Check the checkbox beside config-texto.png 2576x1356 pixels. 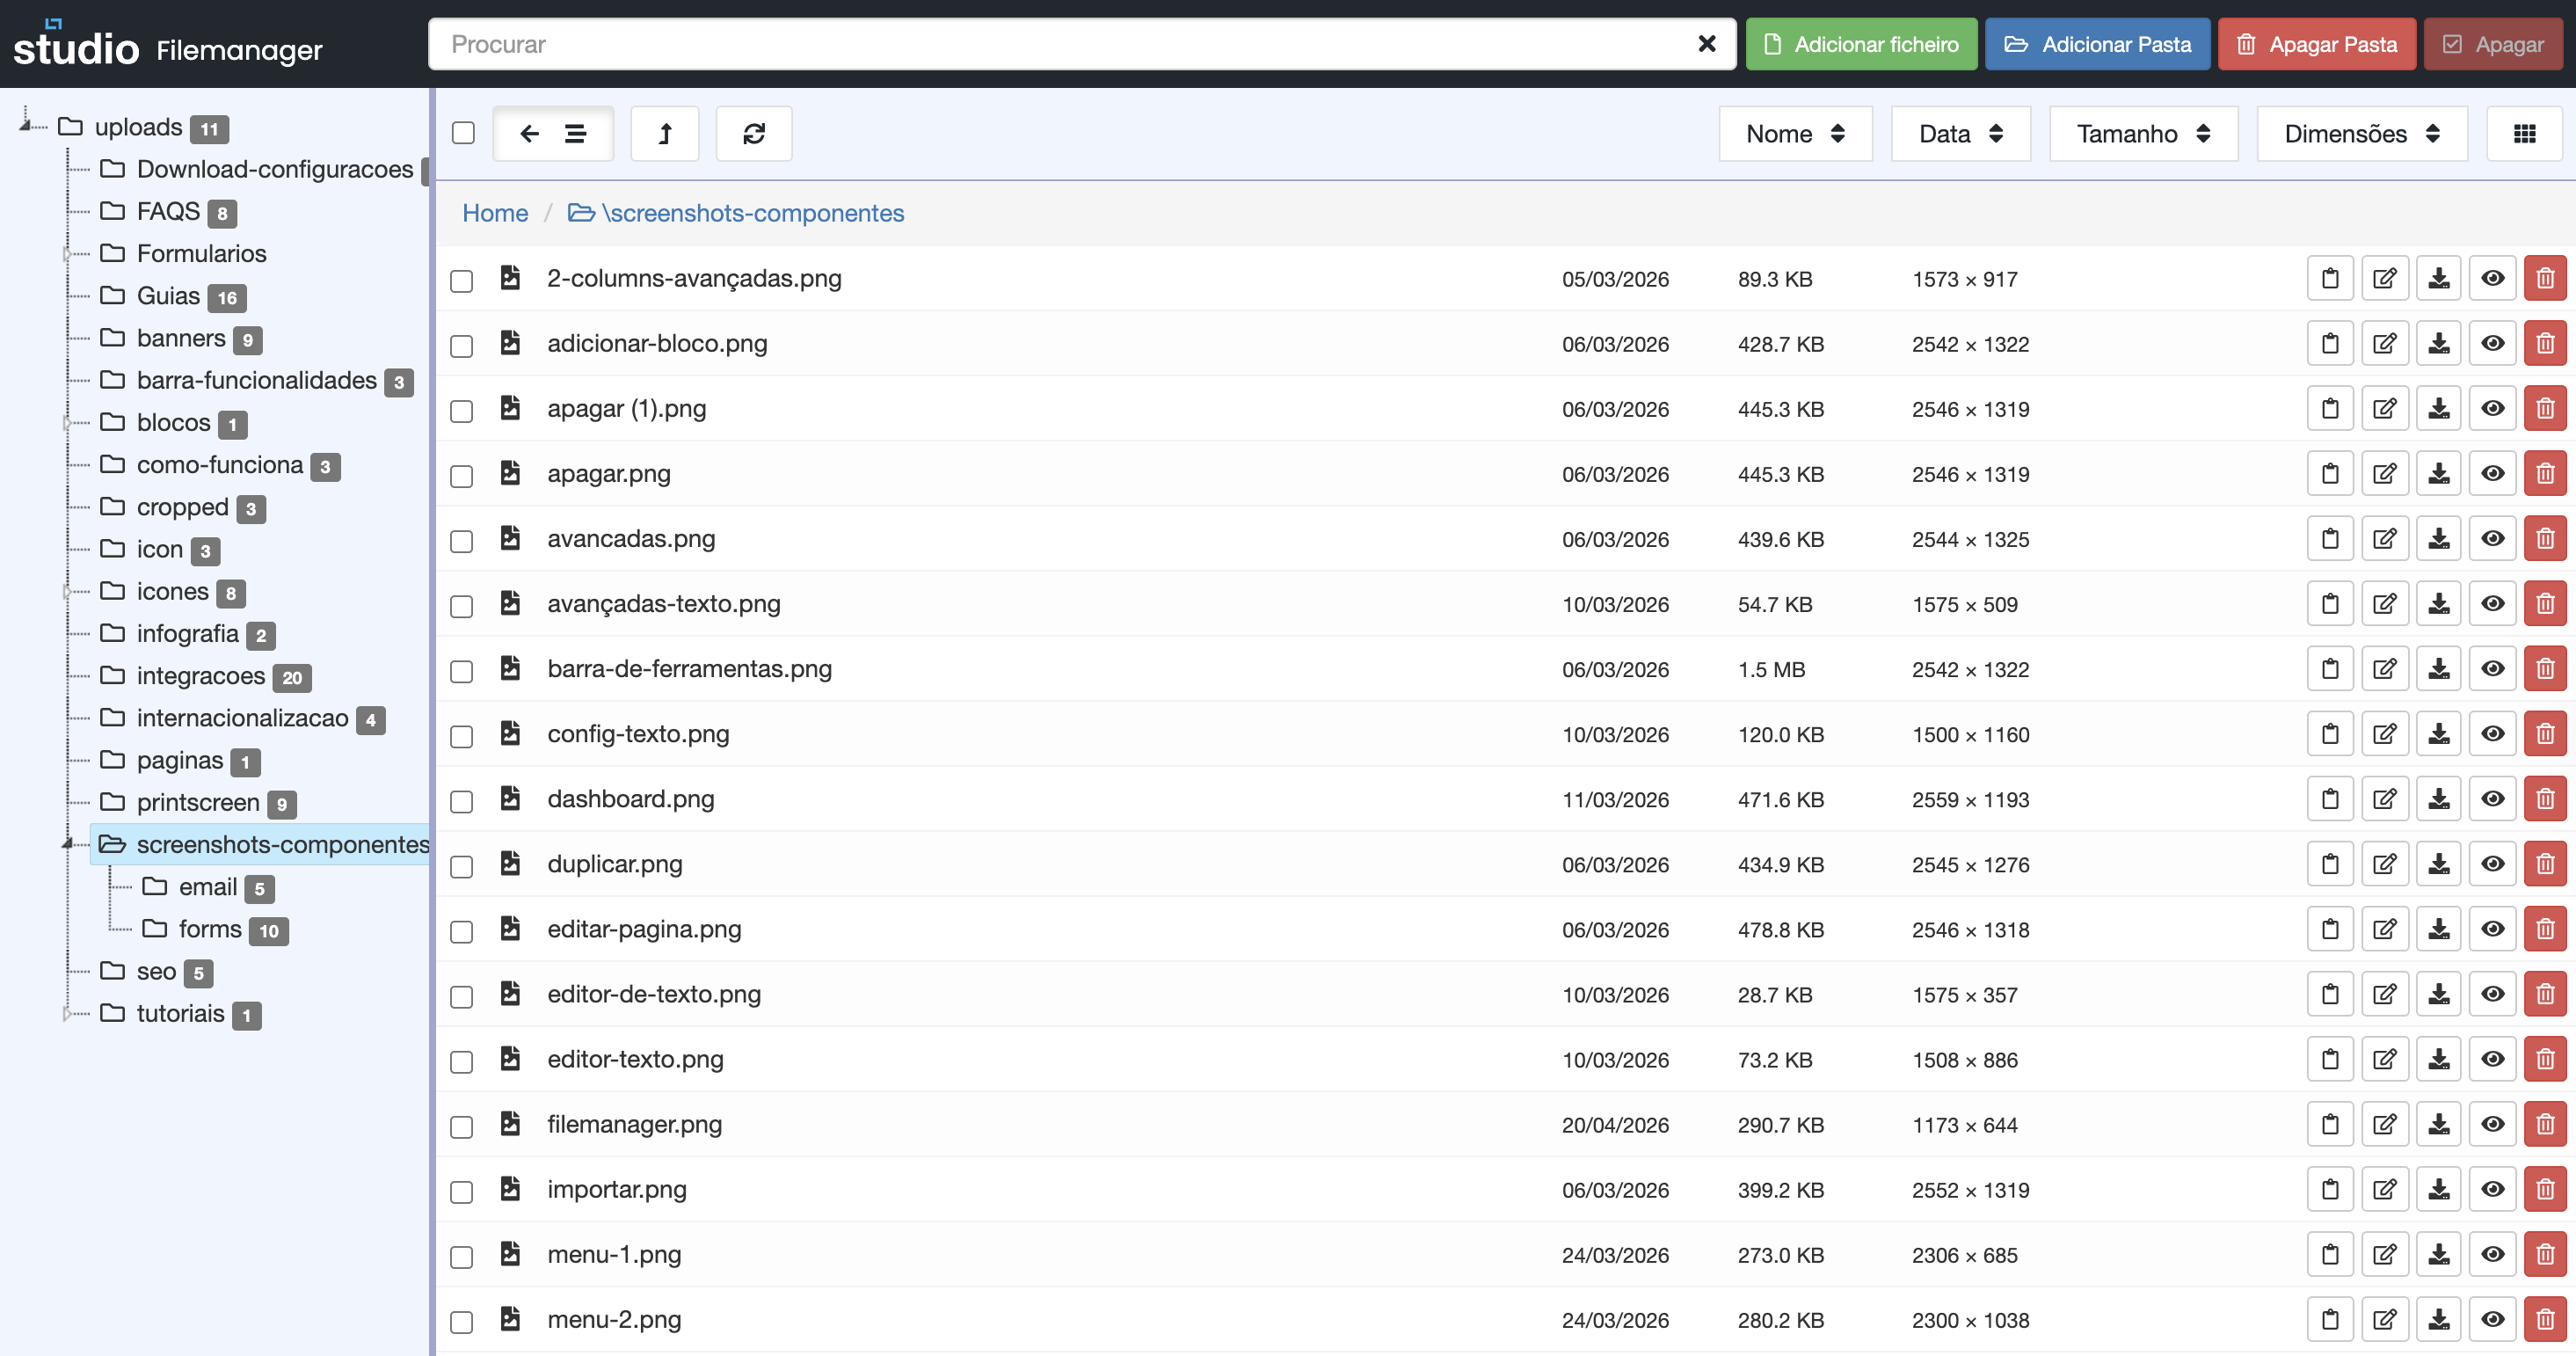pos(461,737)
